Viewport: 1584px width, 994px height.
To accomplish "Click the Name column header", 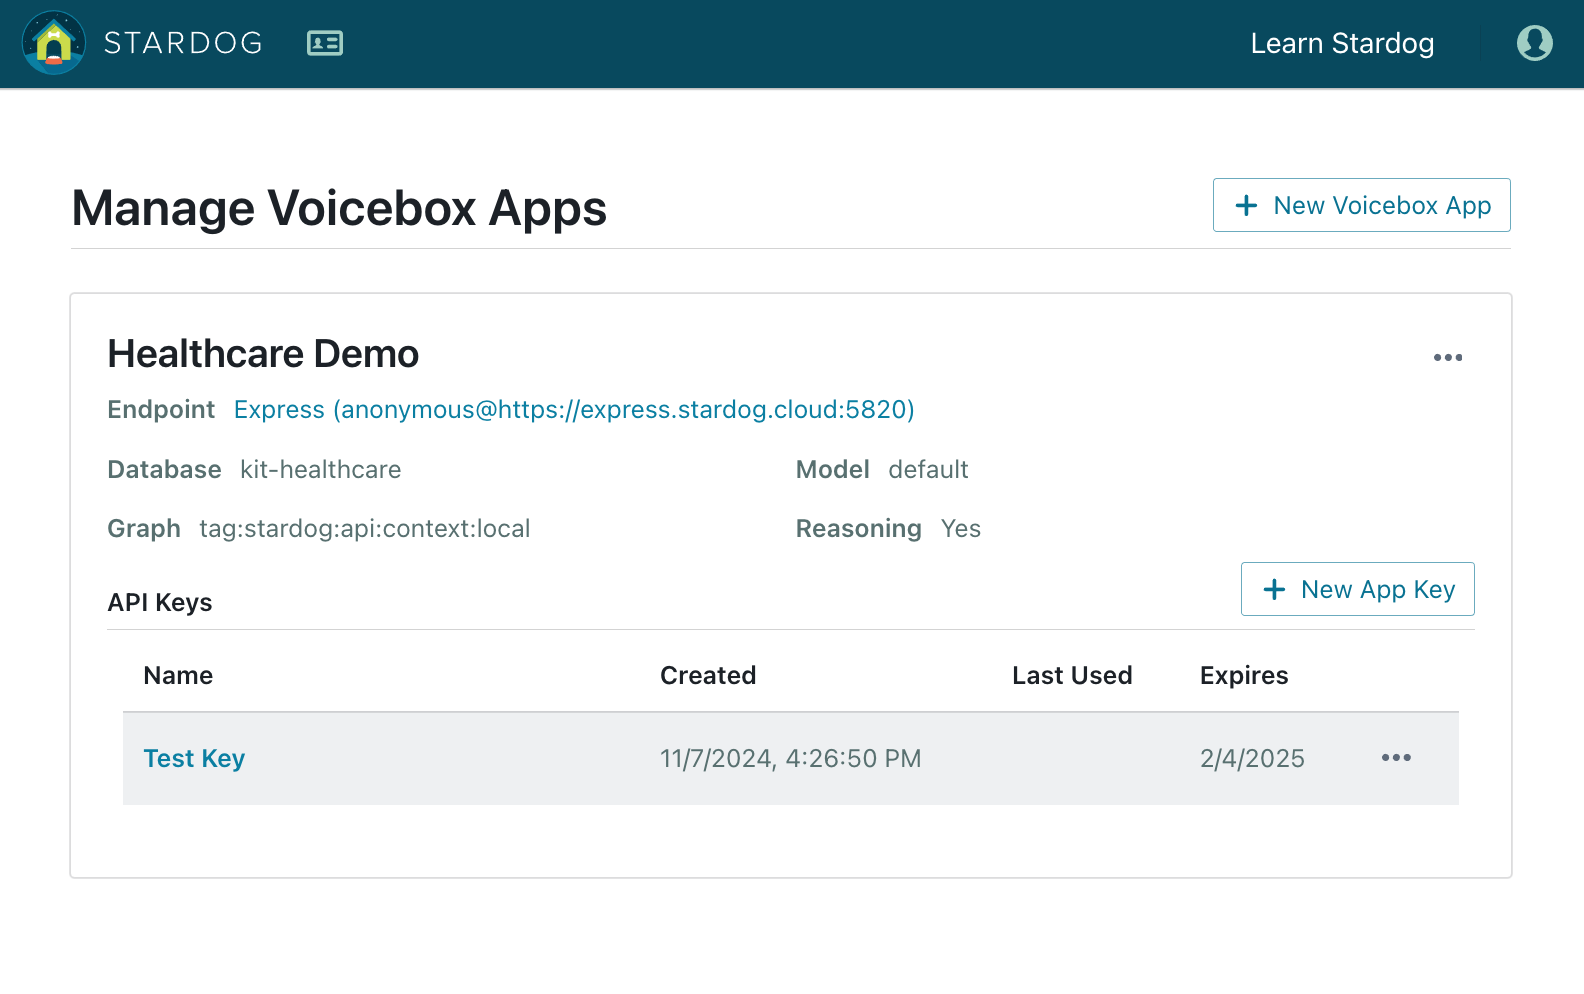I will click(178, 676).
